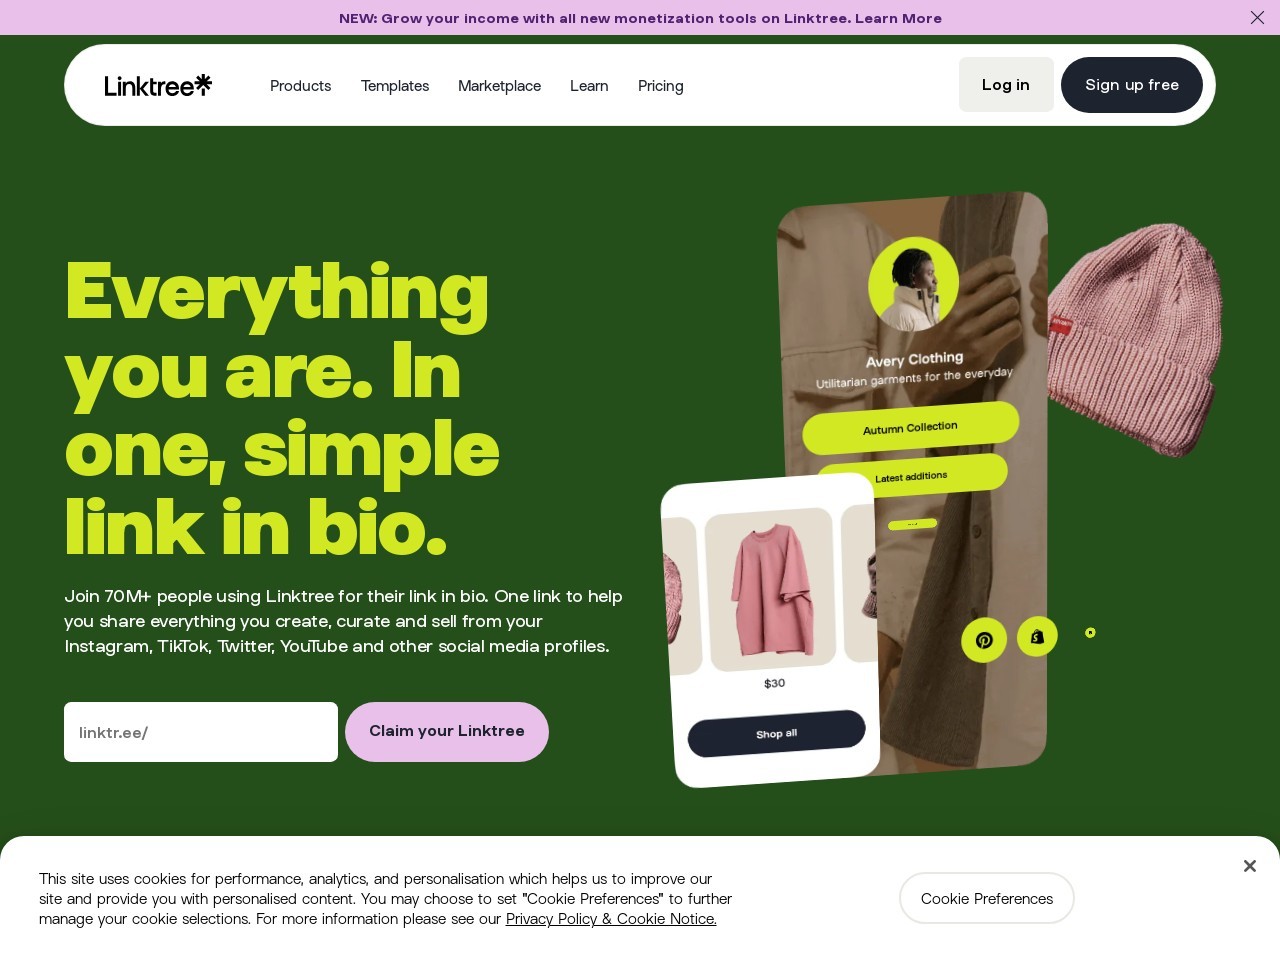Screen dimensions: 1280x960
Task: Click the pink beanie hat image
Action: pos(1136,339)
